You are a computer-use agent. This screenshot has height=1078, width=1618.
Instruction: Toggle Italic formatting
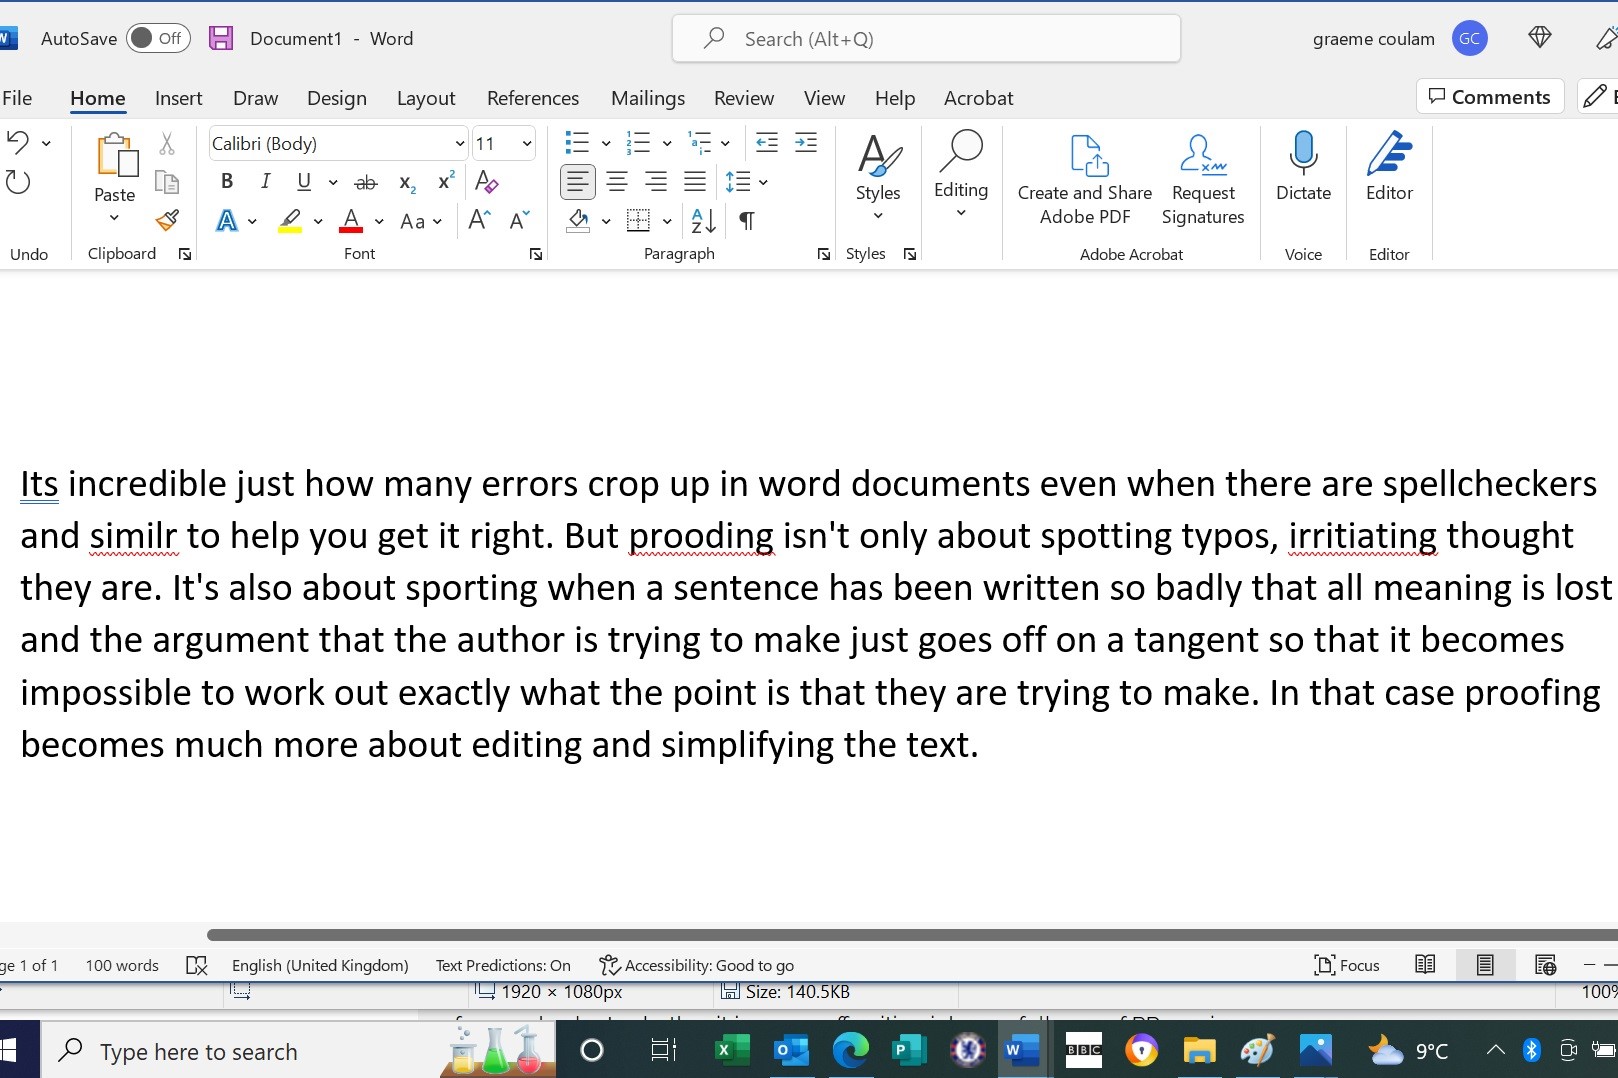(x=265, y=182)
